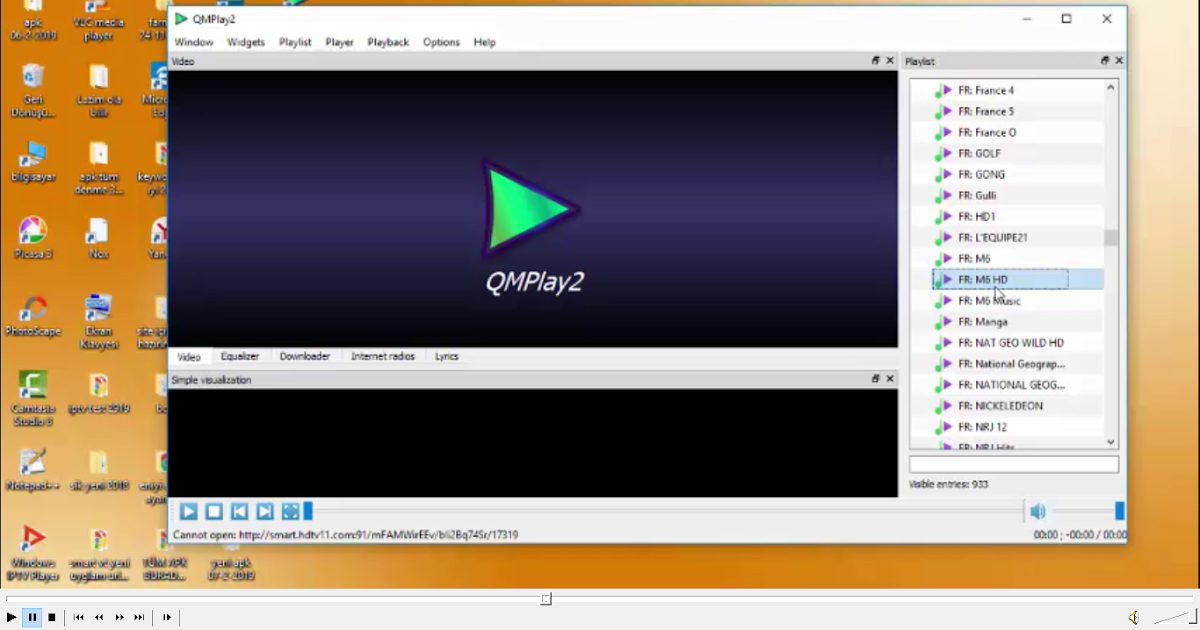Switch to the Lyrics tab
Screen dimensions: 1200x630
[447, 356]
